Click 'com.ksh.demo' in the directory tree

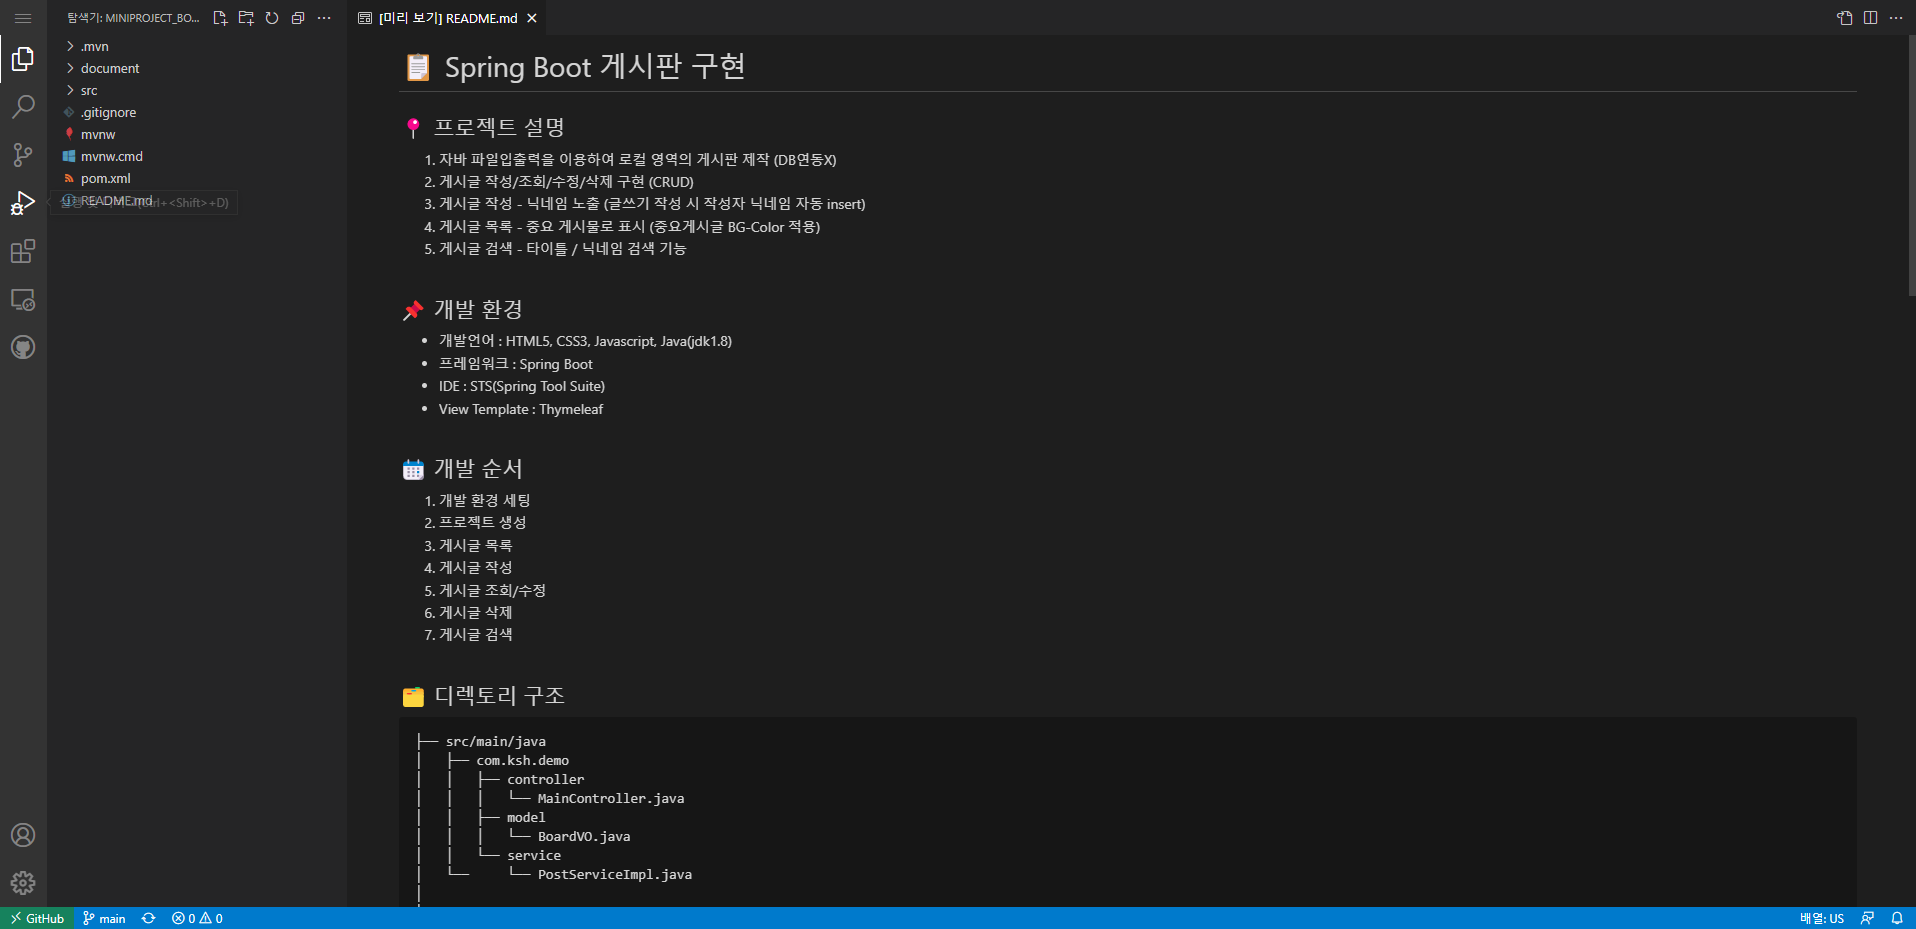click(522, 760)
